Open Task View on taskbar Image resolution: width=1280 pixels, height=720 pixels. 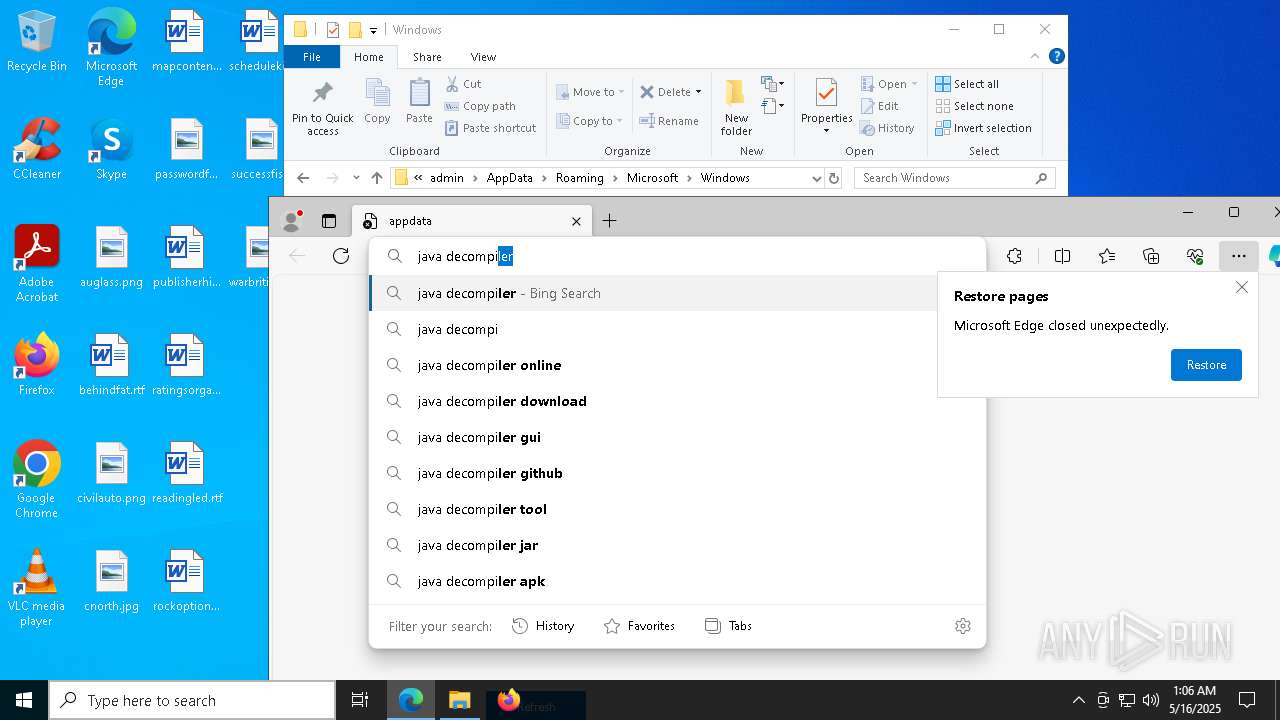(x=360, y=701)
